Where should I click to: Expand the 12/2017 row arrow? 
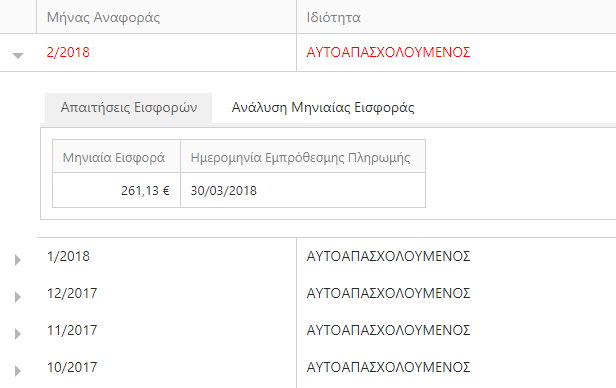[x=18, y=297]
